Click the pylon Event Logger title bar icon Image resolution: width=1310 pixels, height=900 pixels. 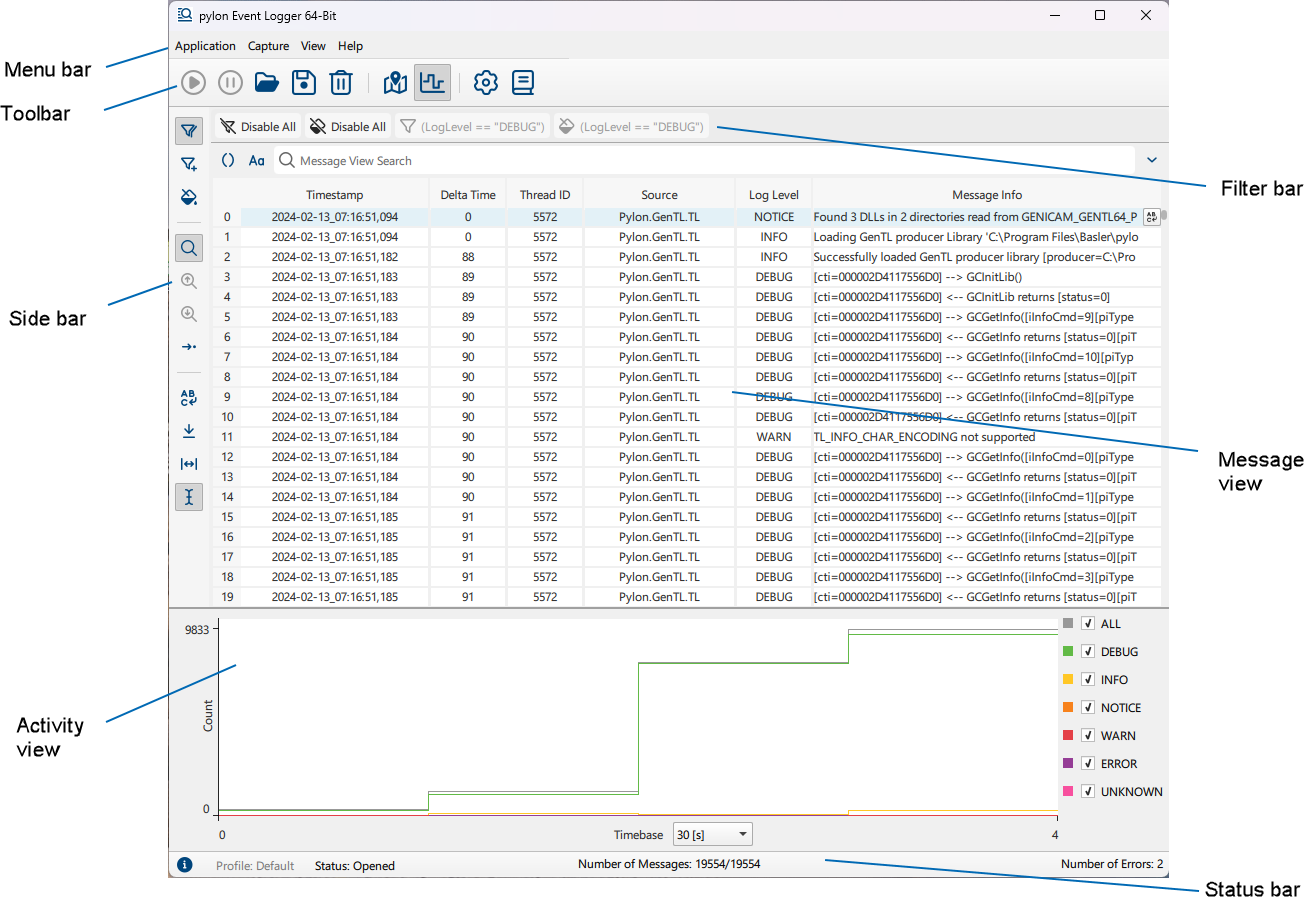(x=185, y=15)
